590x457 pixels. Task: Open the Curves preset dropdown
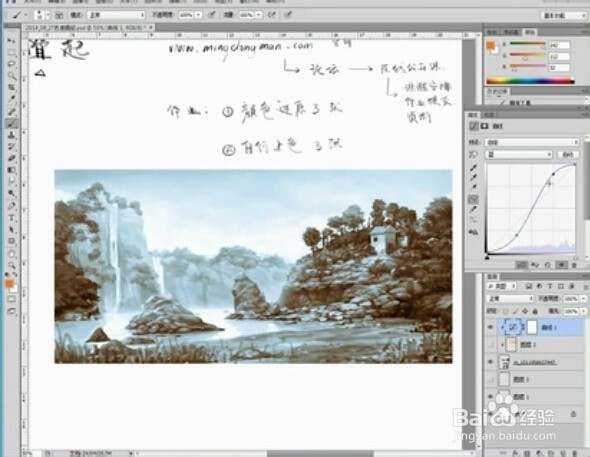pyautogui.click(x=532, y=143)
